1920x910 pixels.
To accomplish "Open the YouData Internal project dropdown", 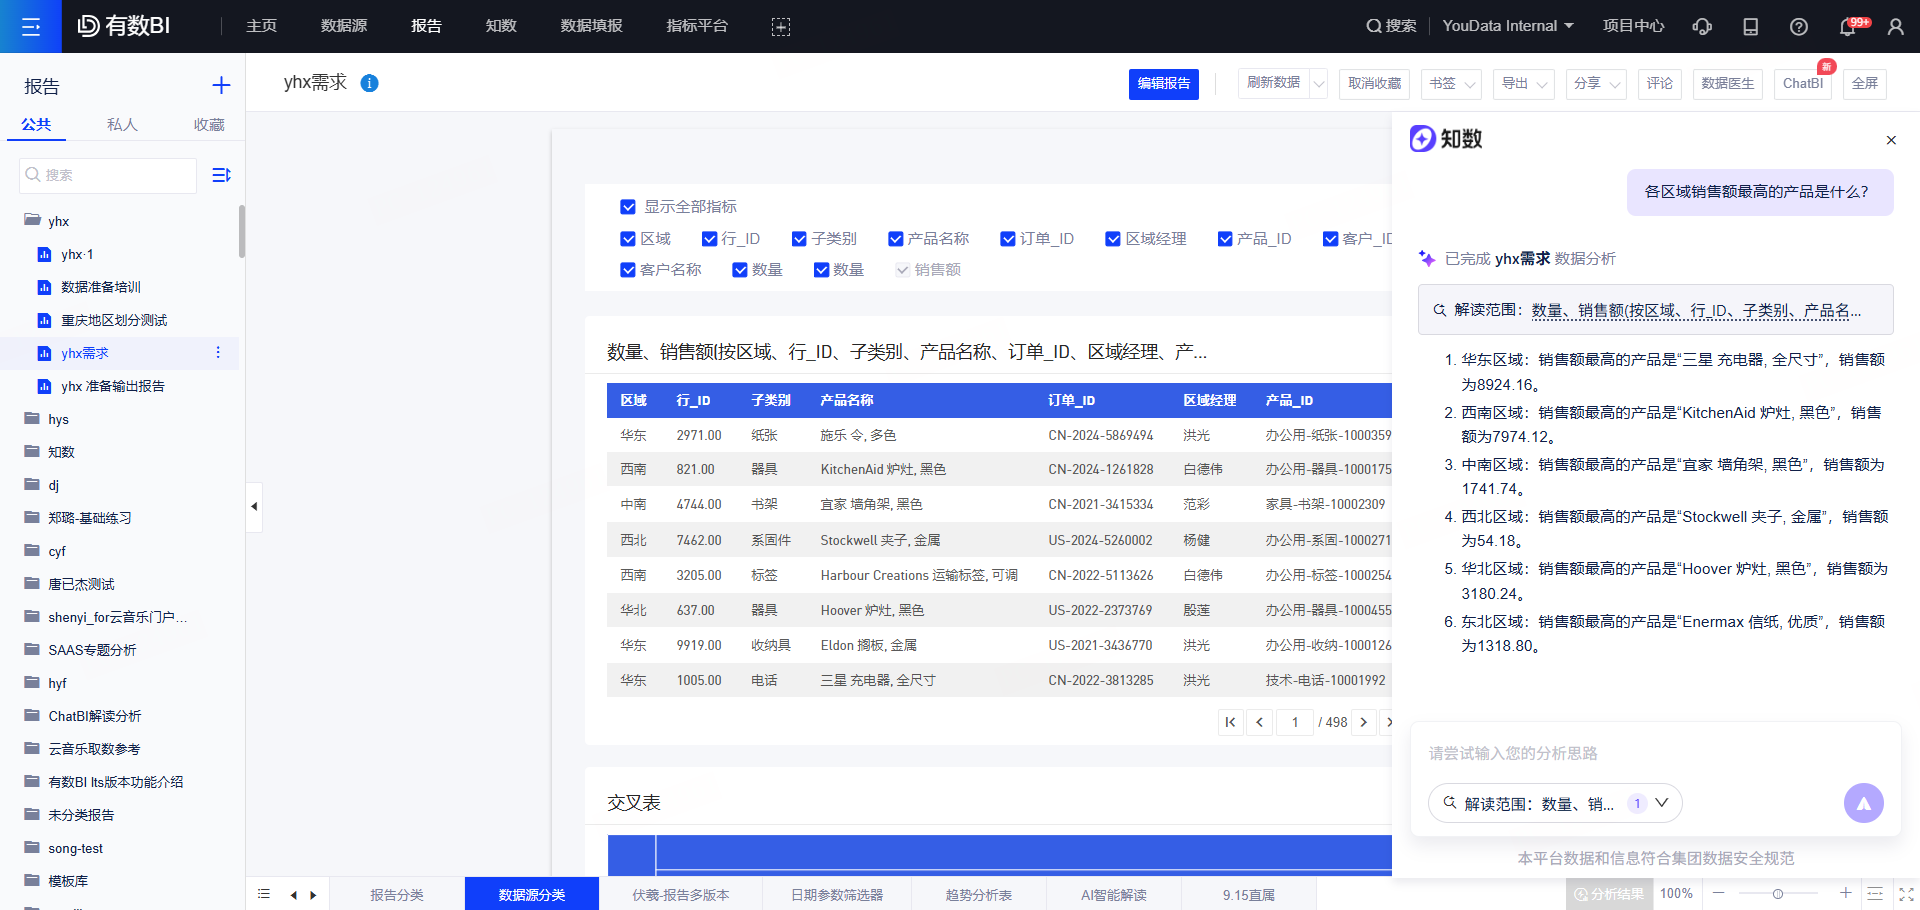I will pos(1507,26).
